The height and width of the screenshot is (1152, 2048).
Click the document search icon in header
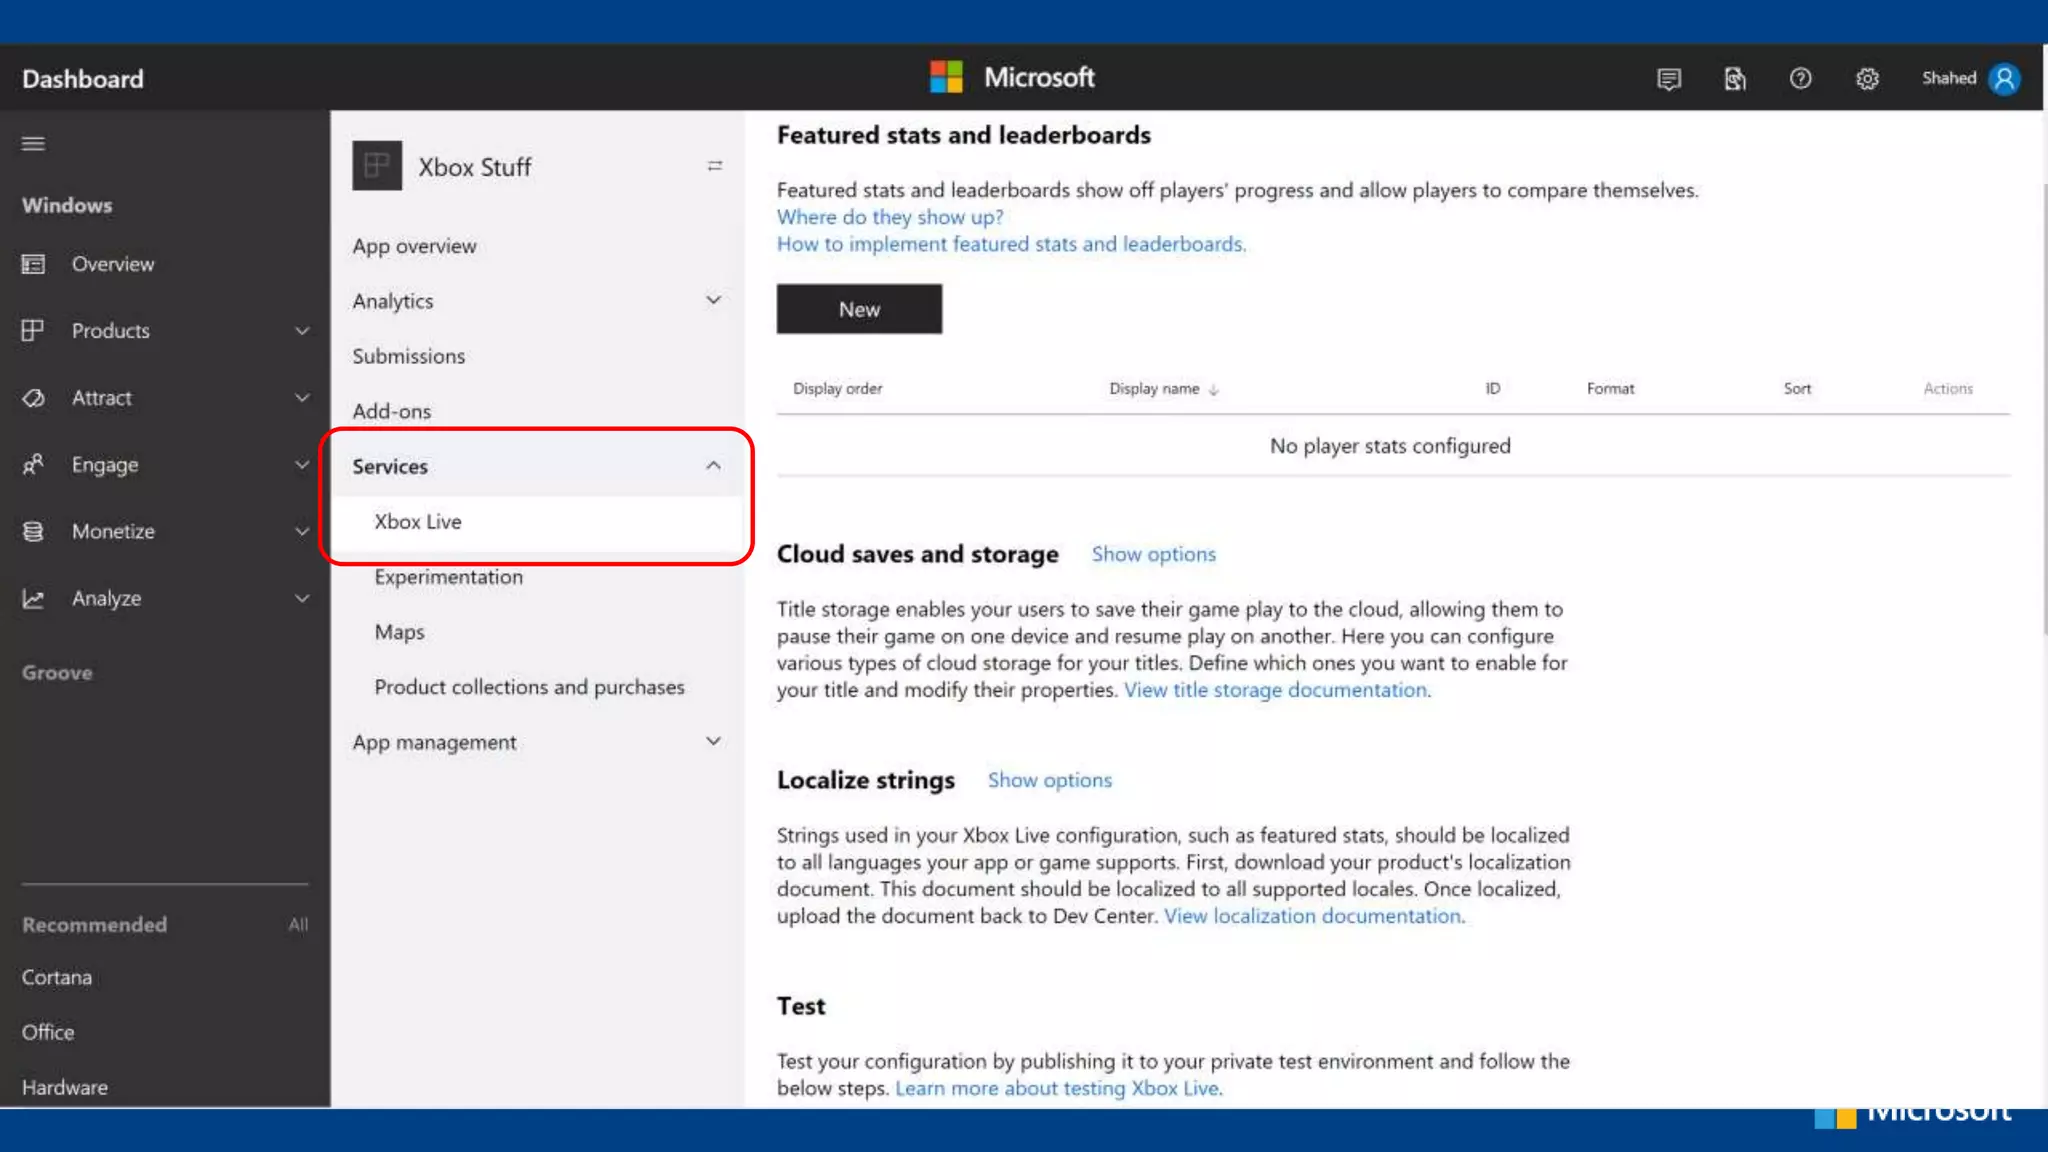1735,79
